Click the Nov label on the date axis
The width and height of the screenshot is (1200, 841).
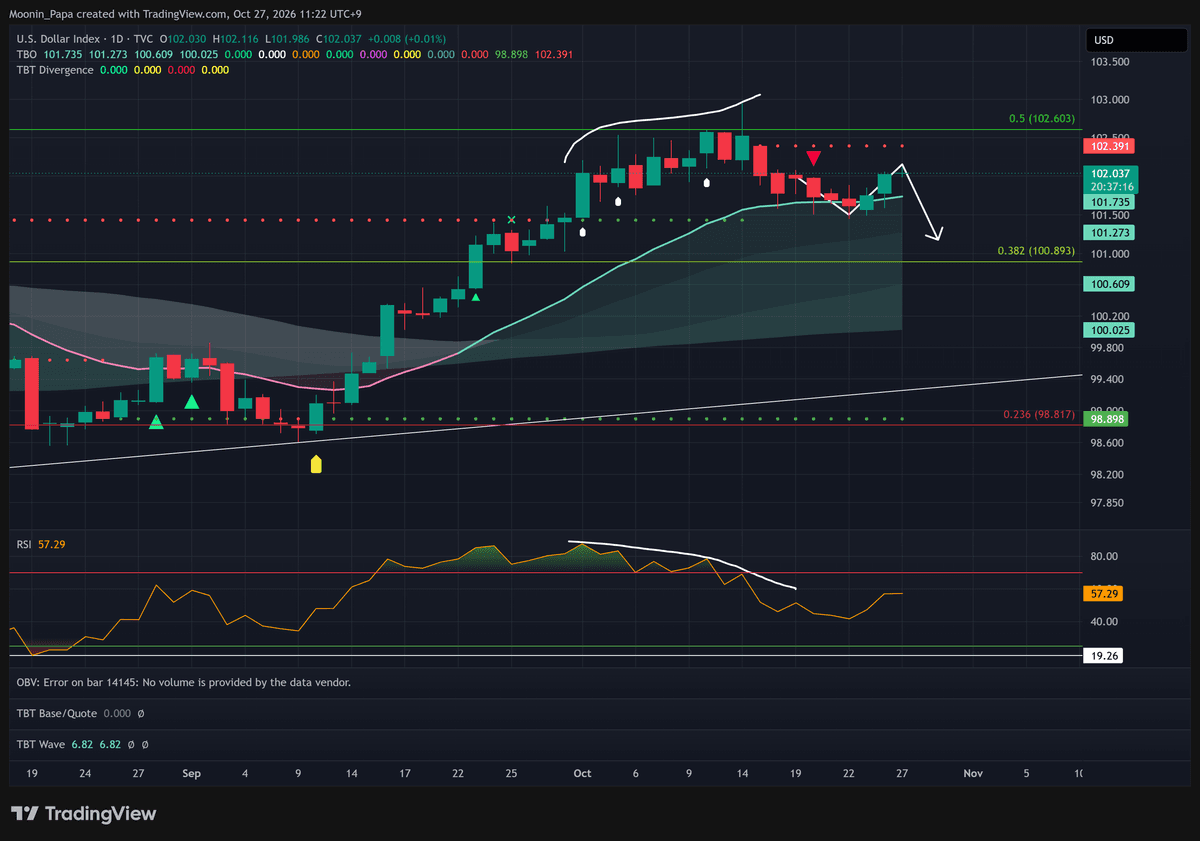click(x=973, y=773)
